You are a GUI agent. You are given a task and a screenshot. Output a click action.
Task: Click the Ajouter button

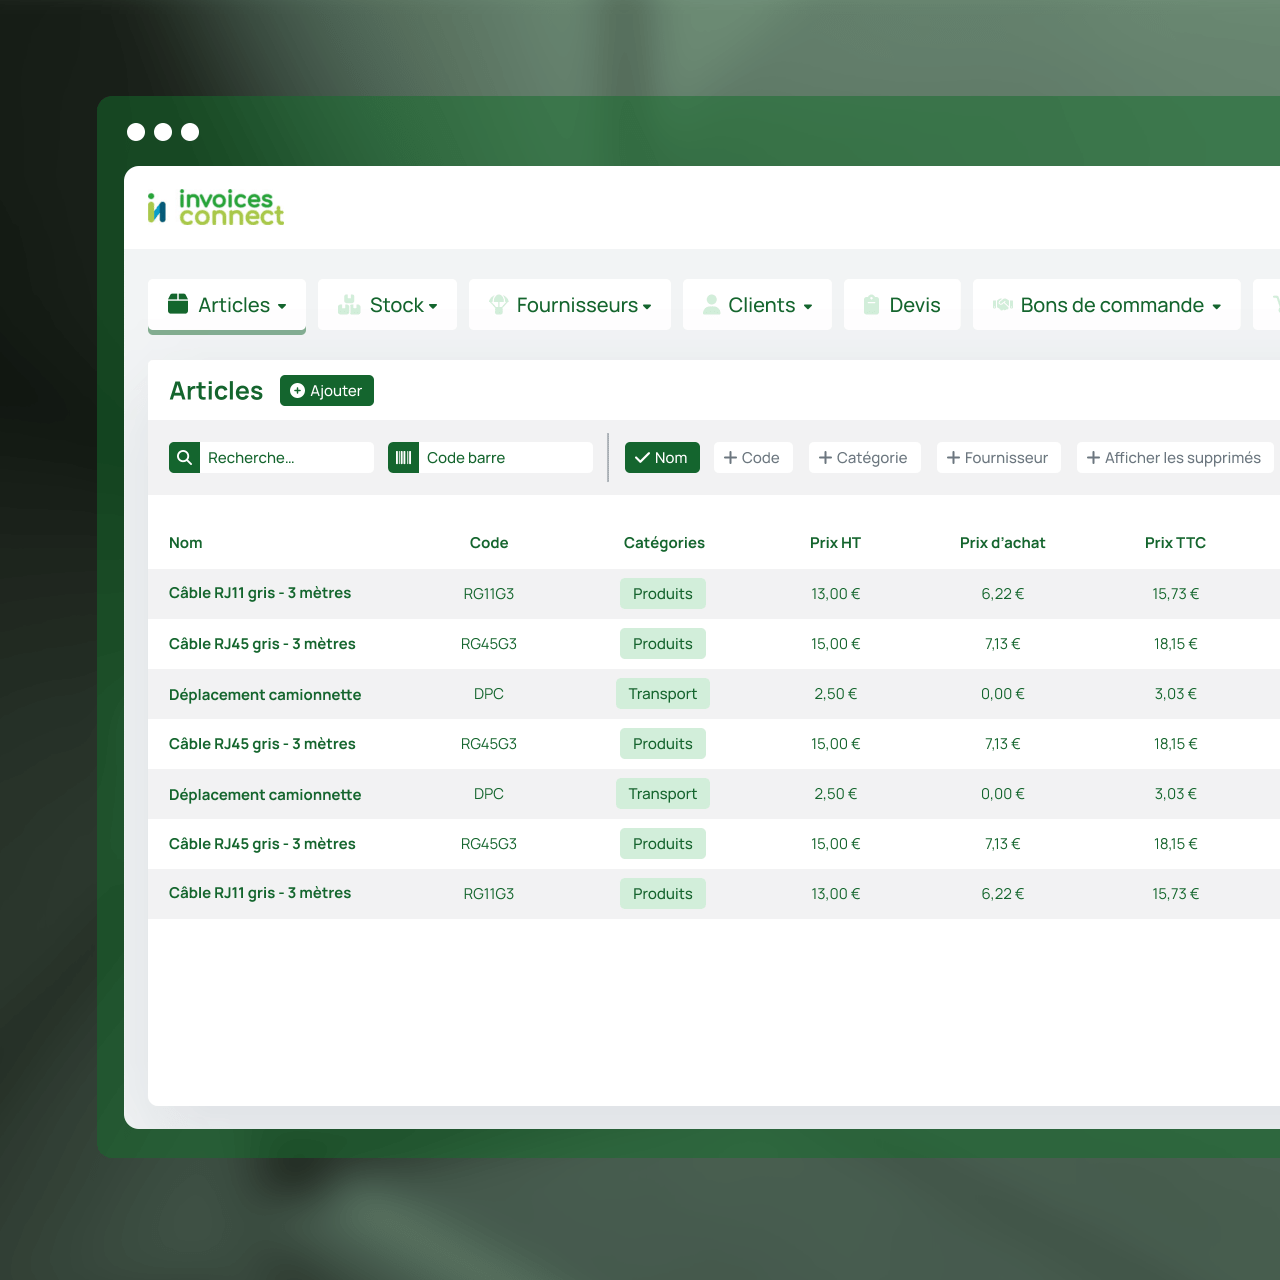[x=327, y=391]
